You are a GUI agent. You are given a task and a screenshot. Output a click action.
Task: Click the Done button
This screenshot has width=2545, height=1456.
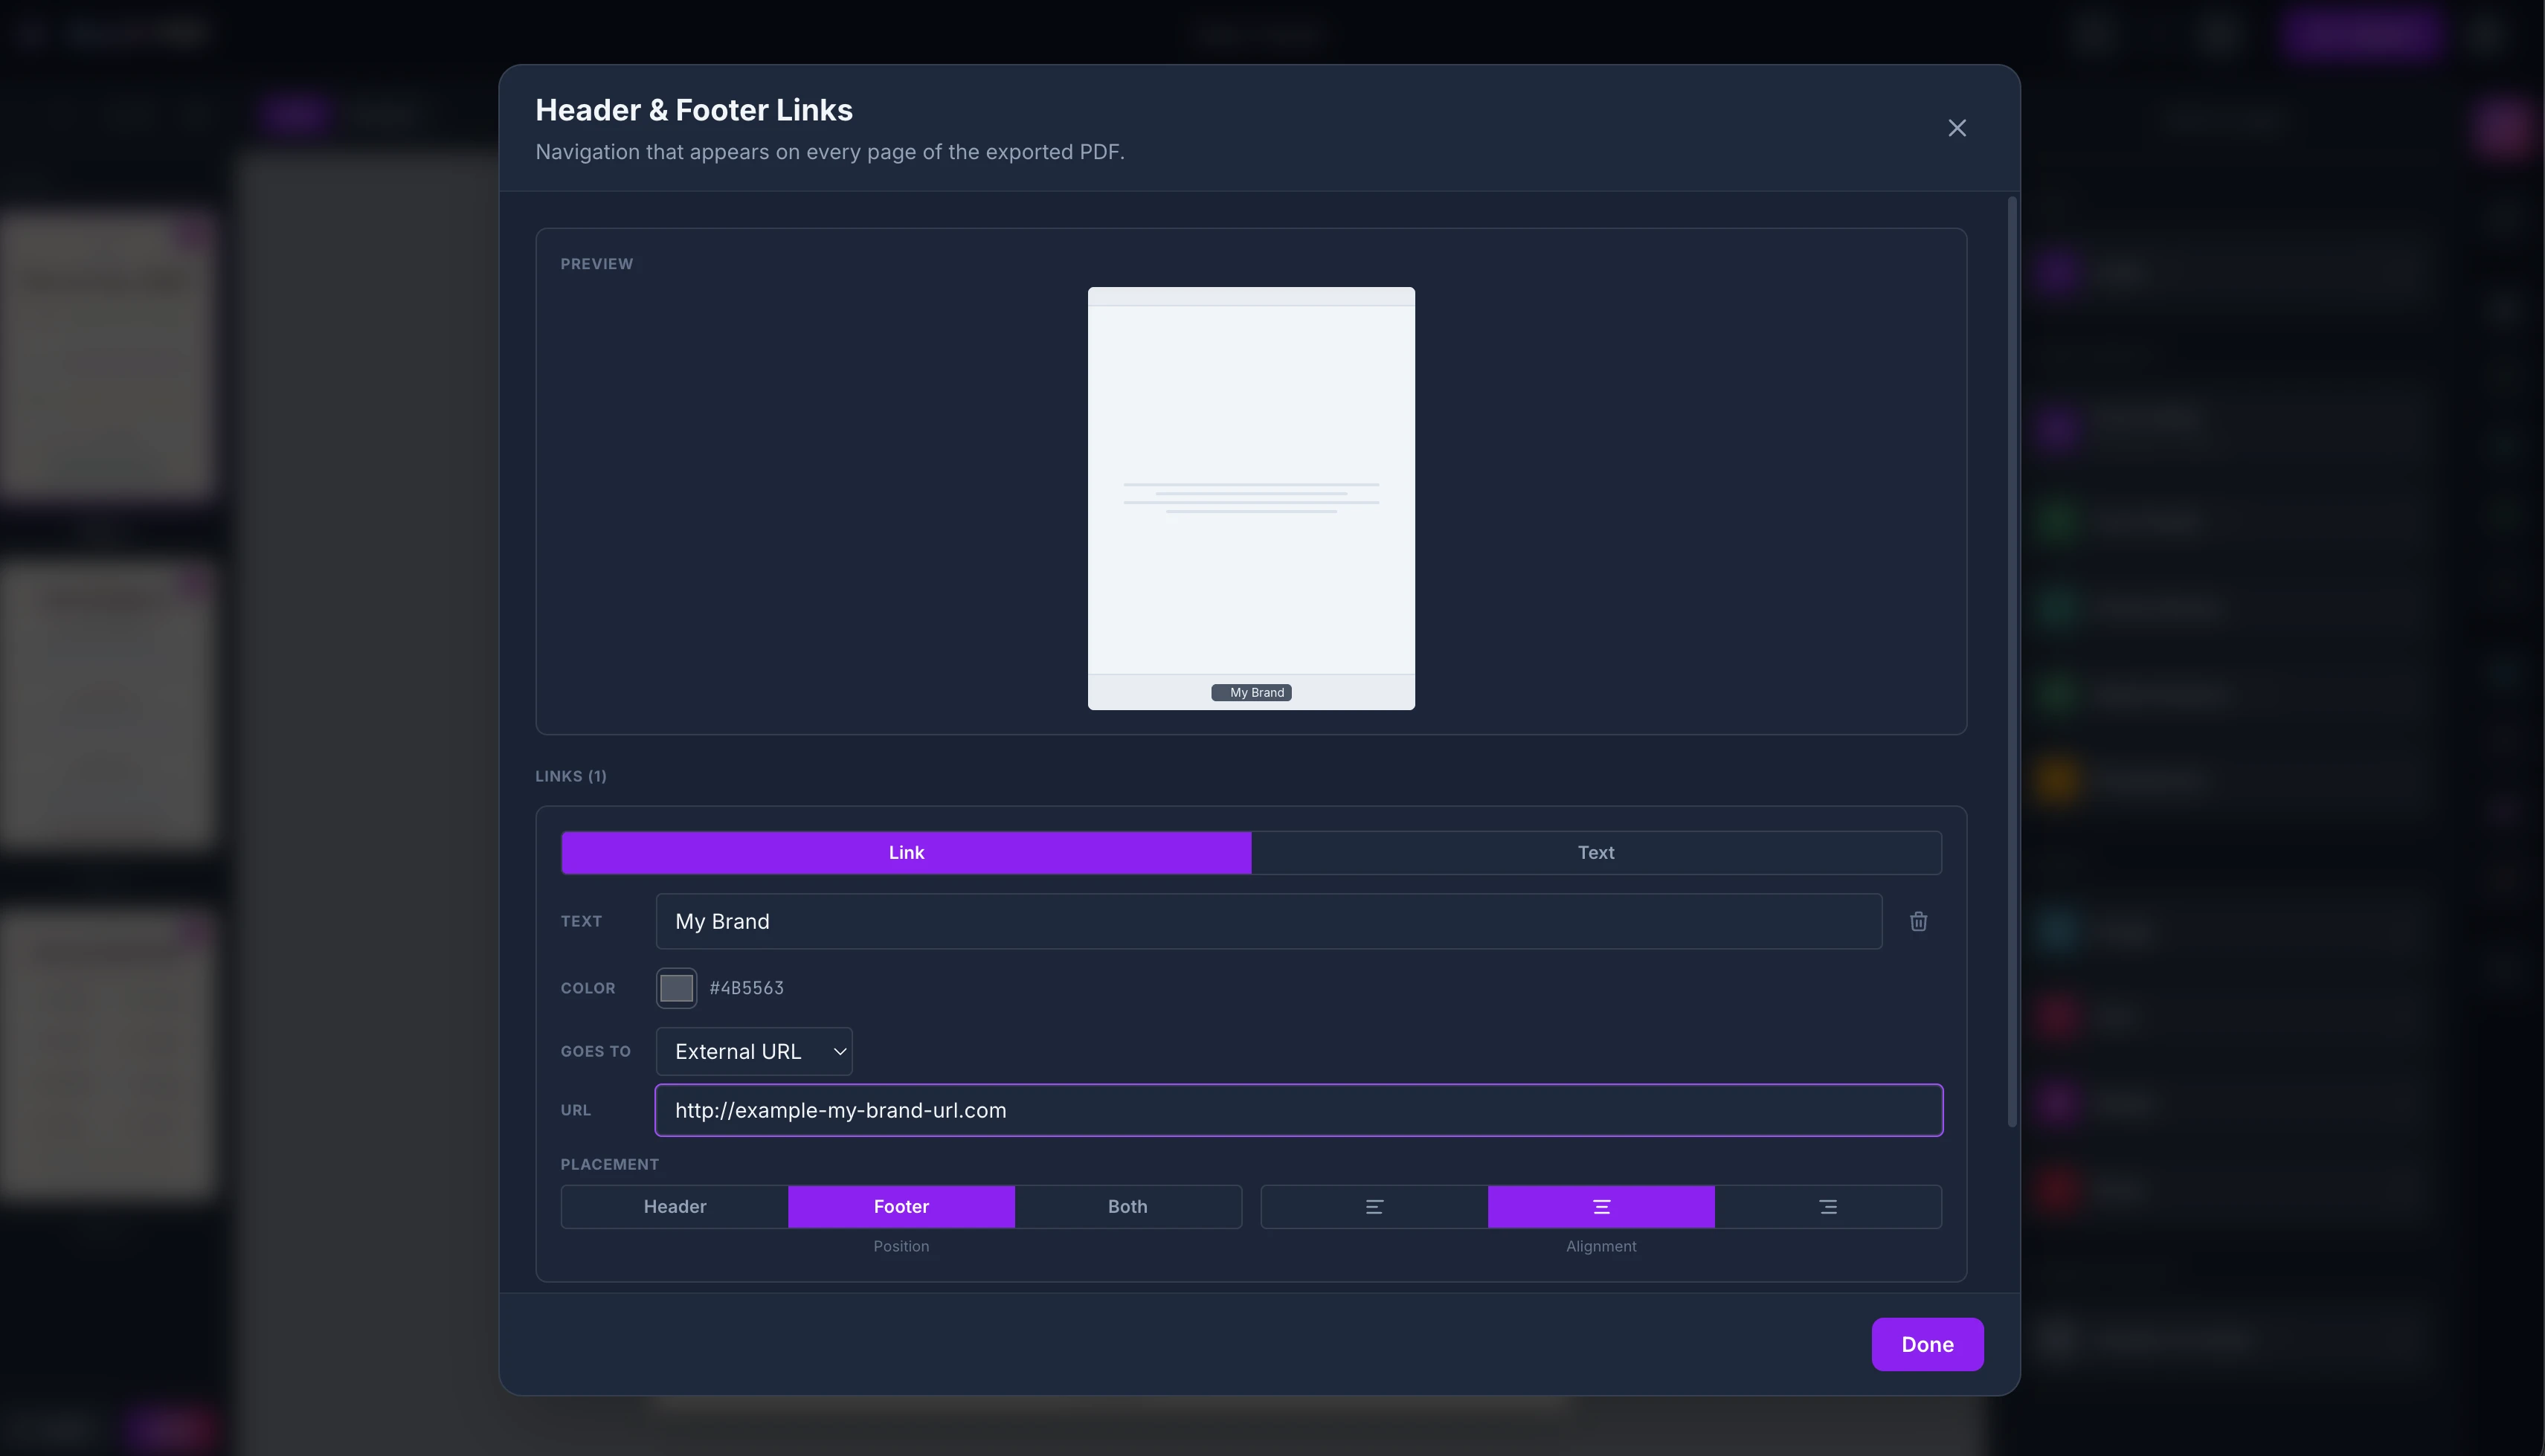[1927, 1344]
